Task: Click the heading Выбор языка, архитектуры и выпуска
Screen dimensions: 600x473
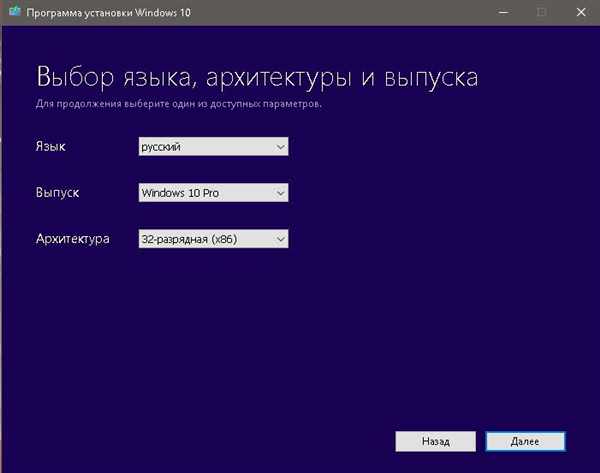Action: point(257,78)
